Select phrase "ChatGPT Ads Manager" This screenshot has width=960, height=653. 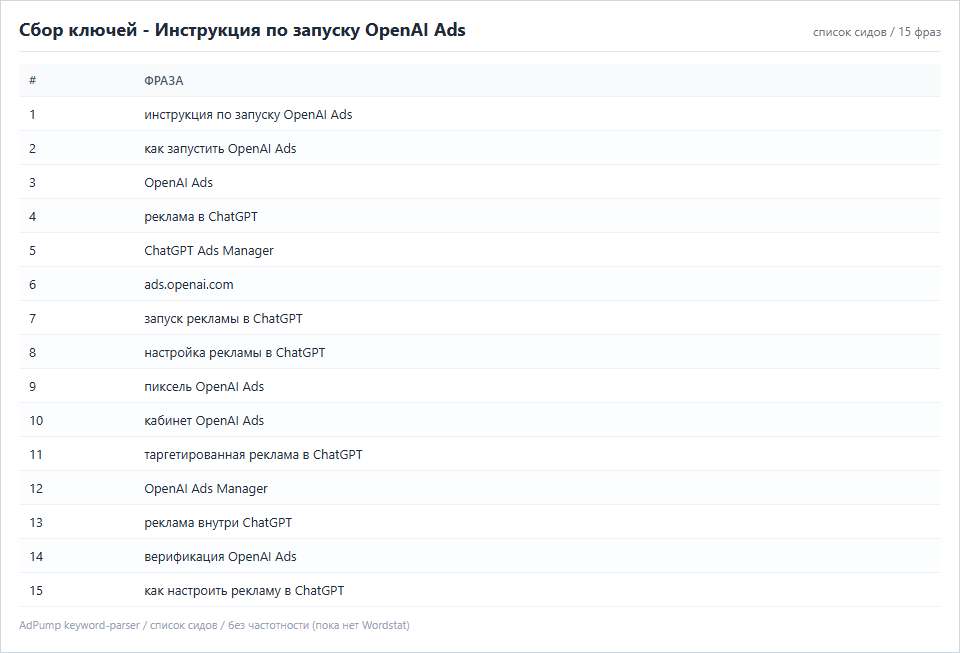[x=209, y=251]
